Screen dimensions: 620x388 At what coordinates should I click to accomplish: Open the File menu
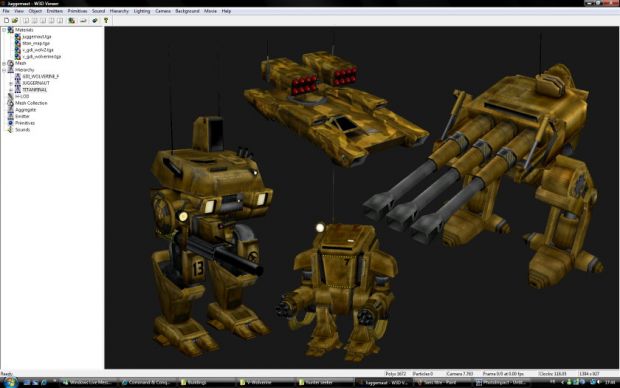coord(6,11)
